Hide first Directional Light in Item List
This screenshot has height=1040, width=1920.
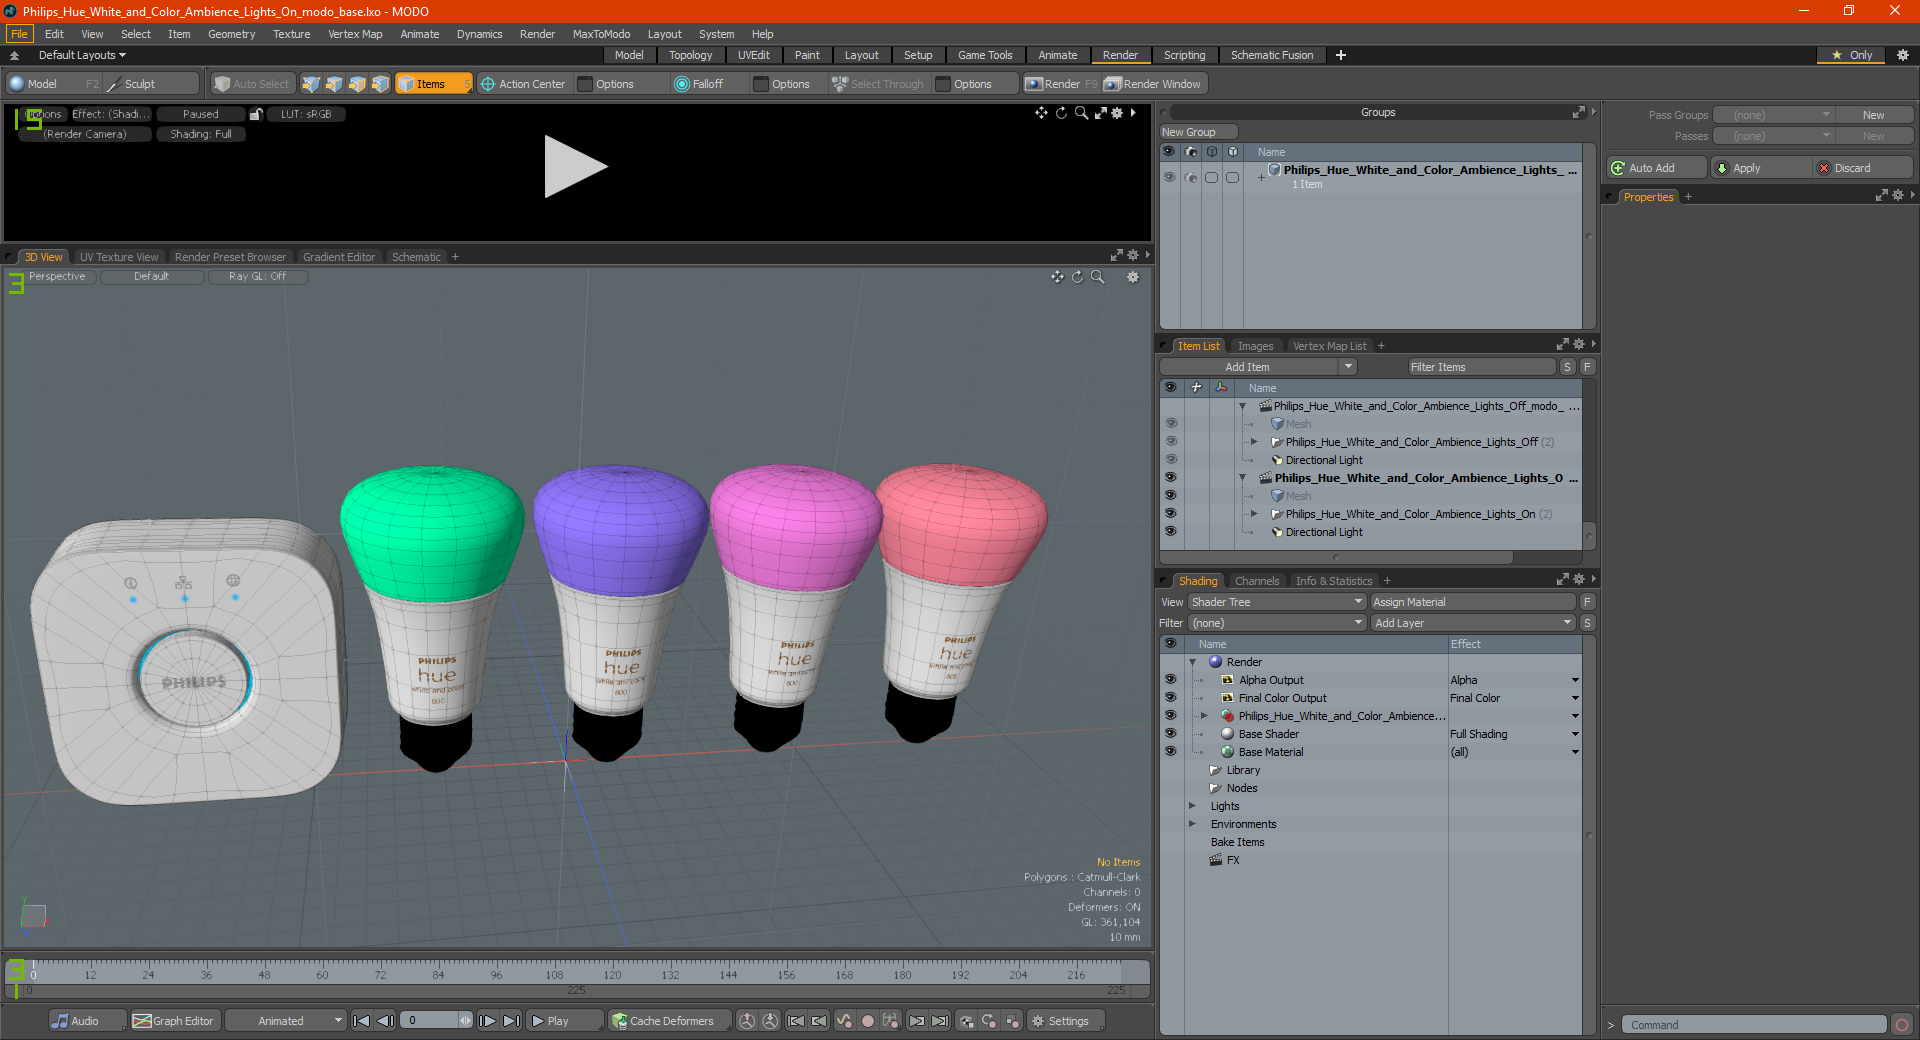point(1170,460)
